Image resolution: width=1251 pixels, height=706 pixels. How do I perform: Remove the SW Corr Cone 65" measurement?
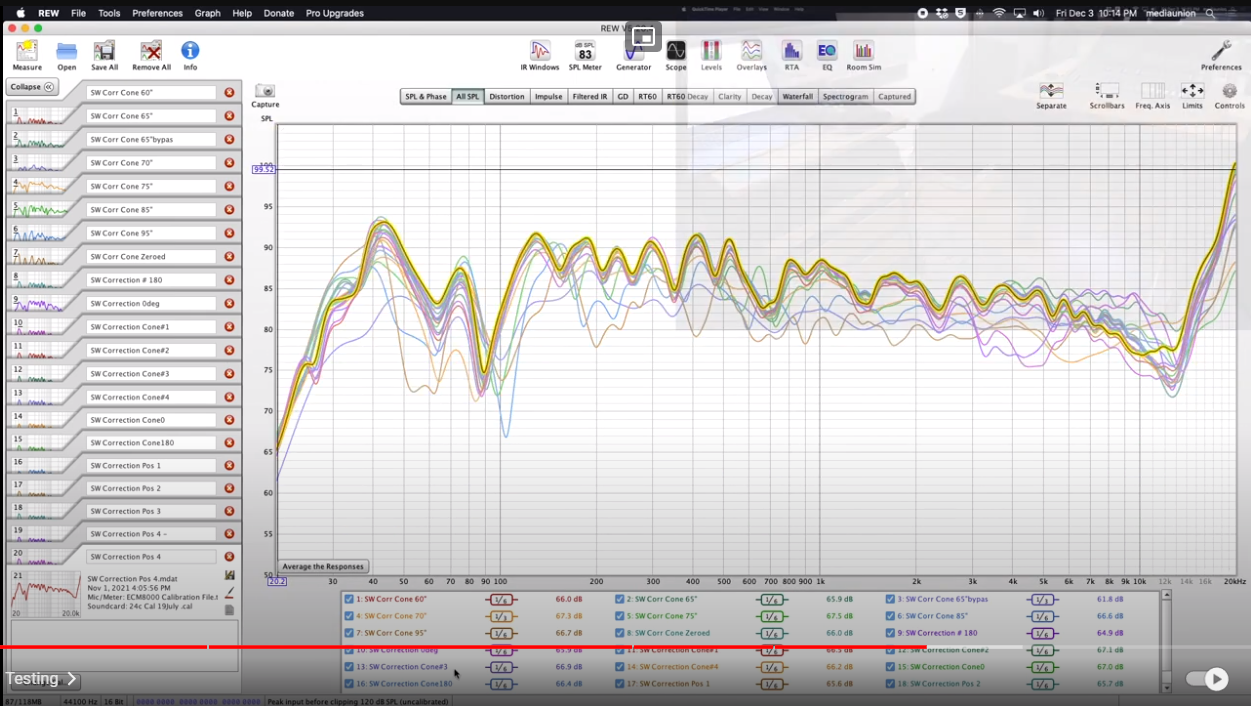point(229,116)
